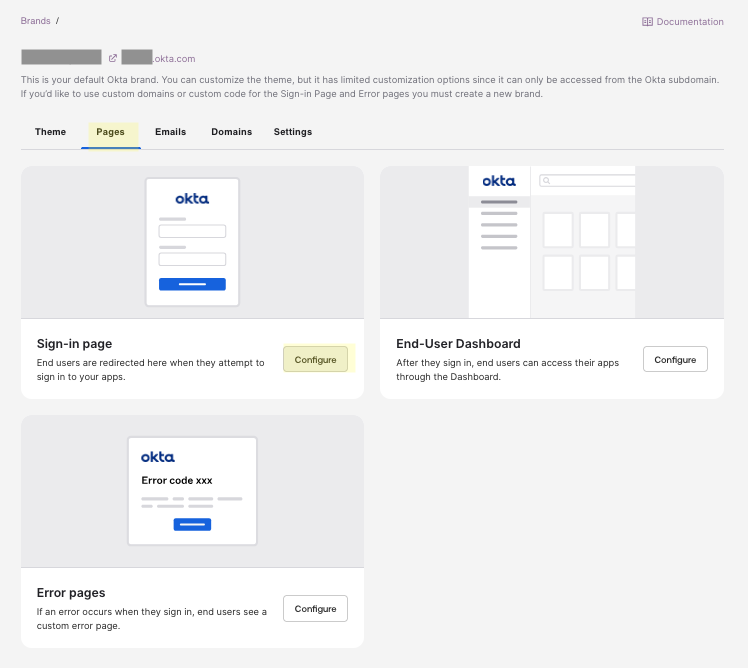Click the 'After they sign in' description
This screenshot has height=668, width=748.
508,369
